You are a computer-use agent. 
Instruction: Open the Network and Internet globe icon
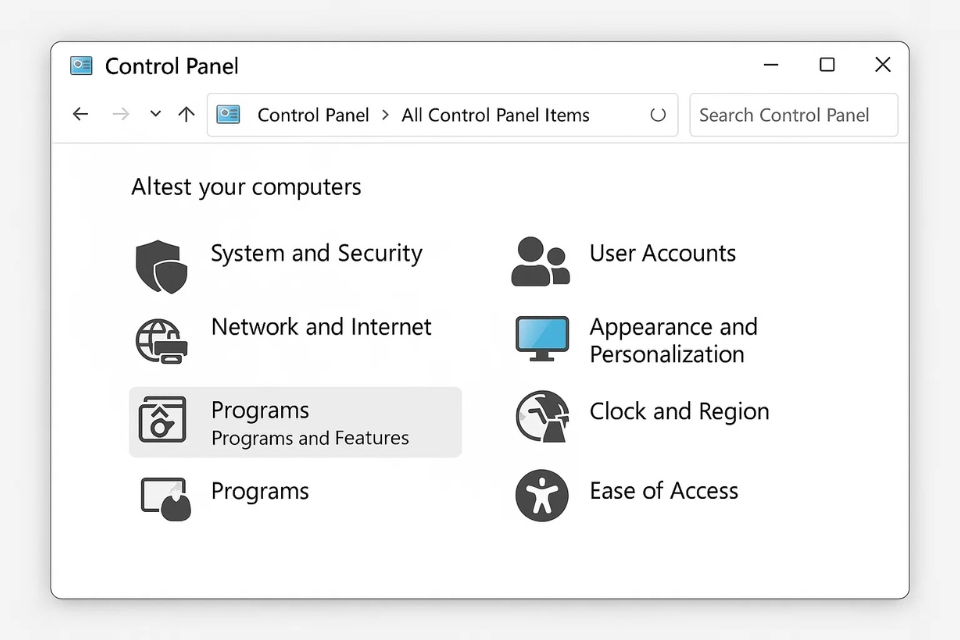click(161, 341)
